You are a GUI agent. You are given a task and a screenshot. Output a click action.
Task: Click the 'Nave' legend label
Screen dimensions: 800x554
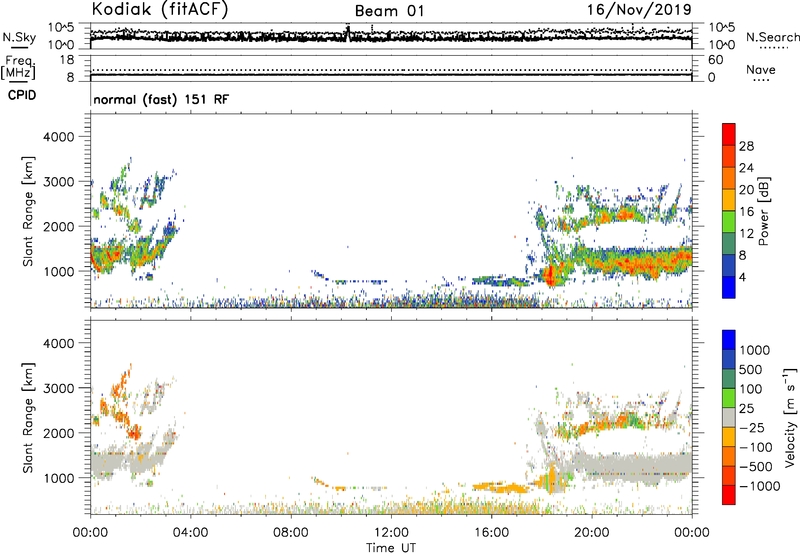click(761, 69)
